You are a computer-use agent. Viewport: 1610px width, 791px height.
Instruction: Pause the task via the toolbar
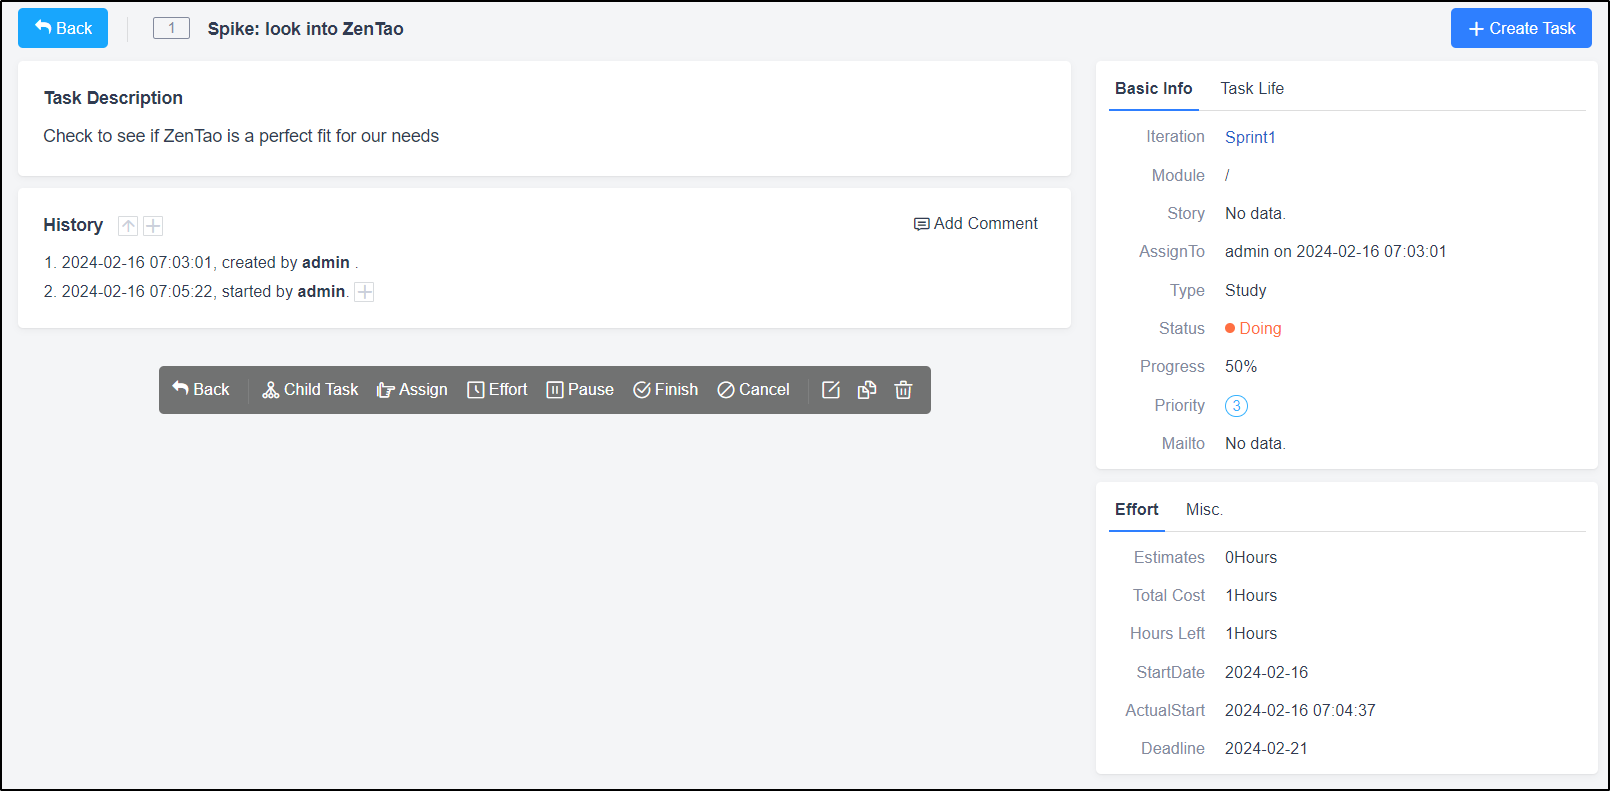tap(580, 389)
